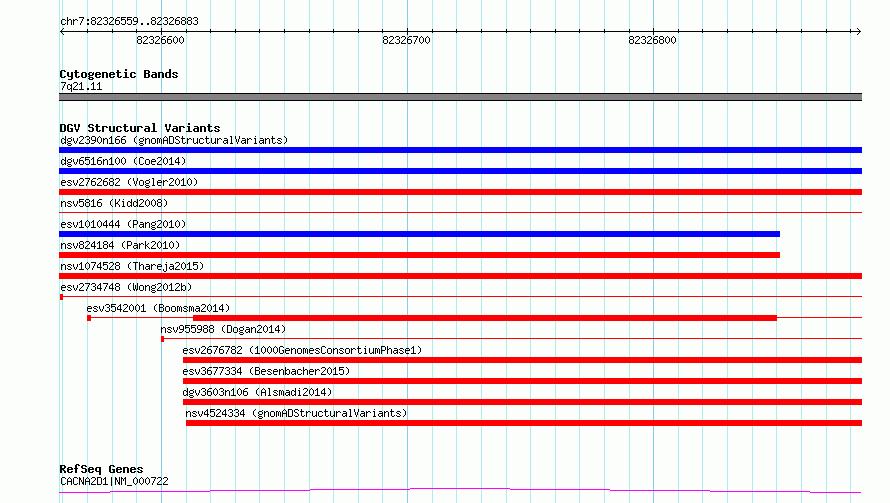This screenshot has width=890, height=503.
Task: Click the DGV Structural Variants track heading
Action: (140, 128)
